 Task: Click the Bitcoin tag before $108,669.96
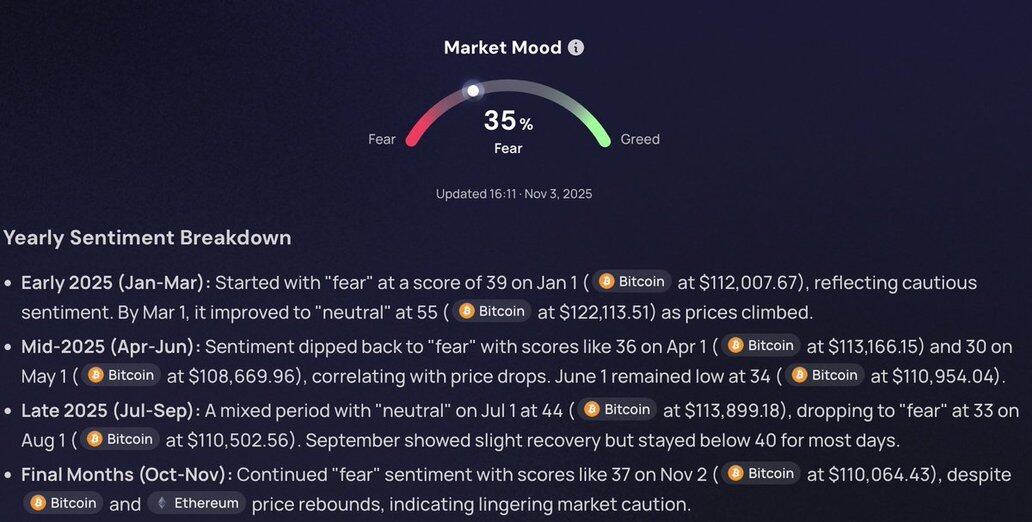click(122, 375)
